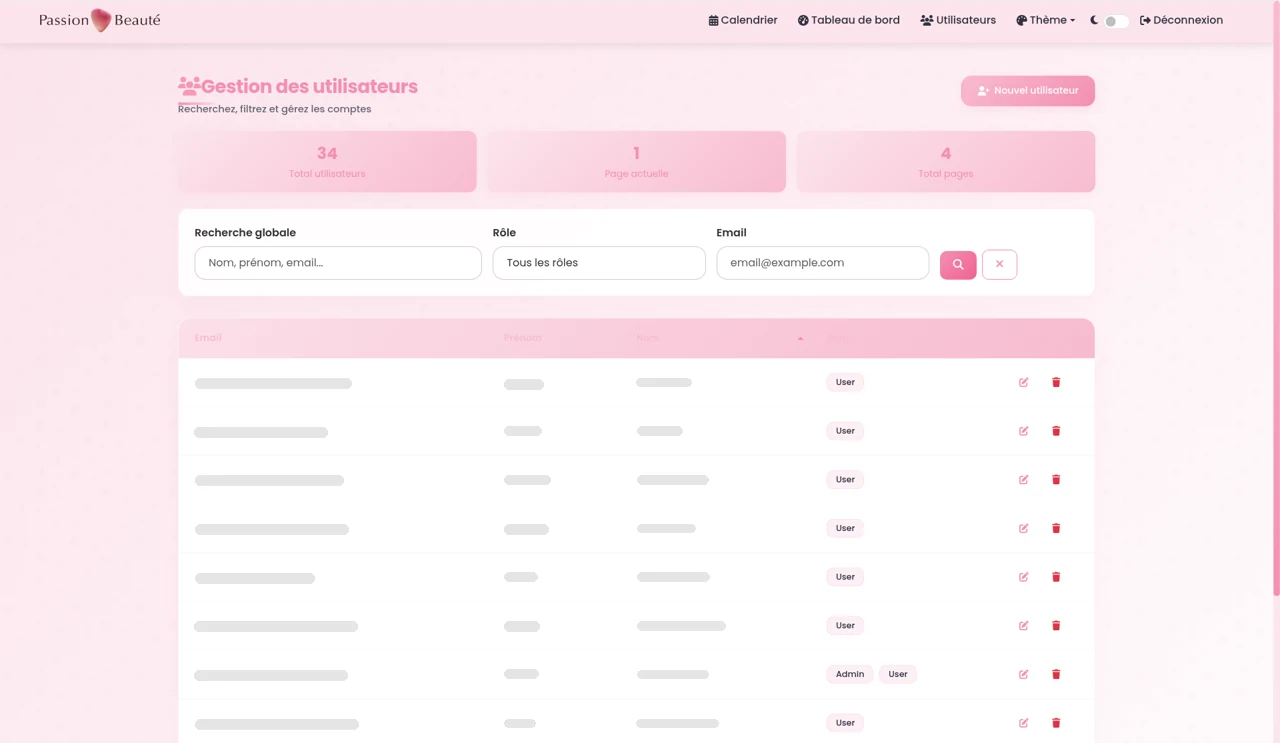The image size is (1280, 743).
Task: Delete the user in the third row
Action: coord(1056,480)
